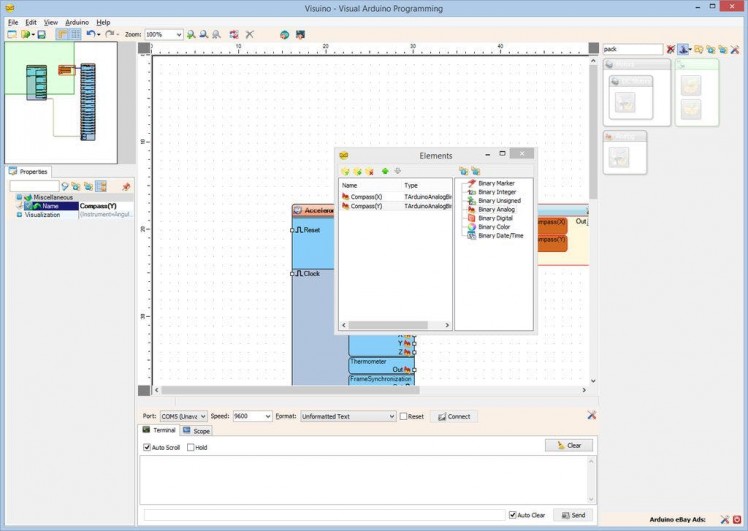
Task: Open the File menu
Action: tap(13, 22)
